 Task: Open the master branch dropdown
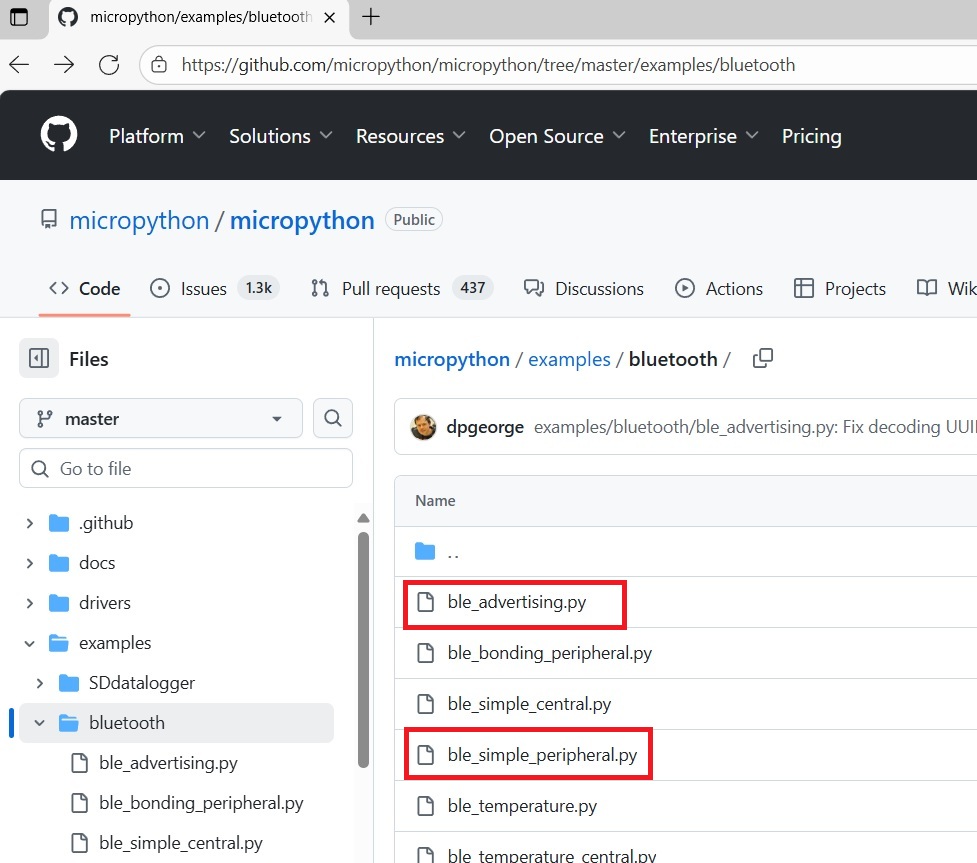pos(160,419)
